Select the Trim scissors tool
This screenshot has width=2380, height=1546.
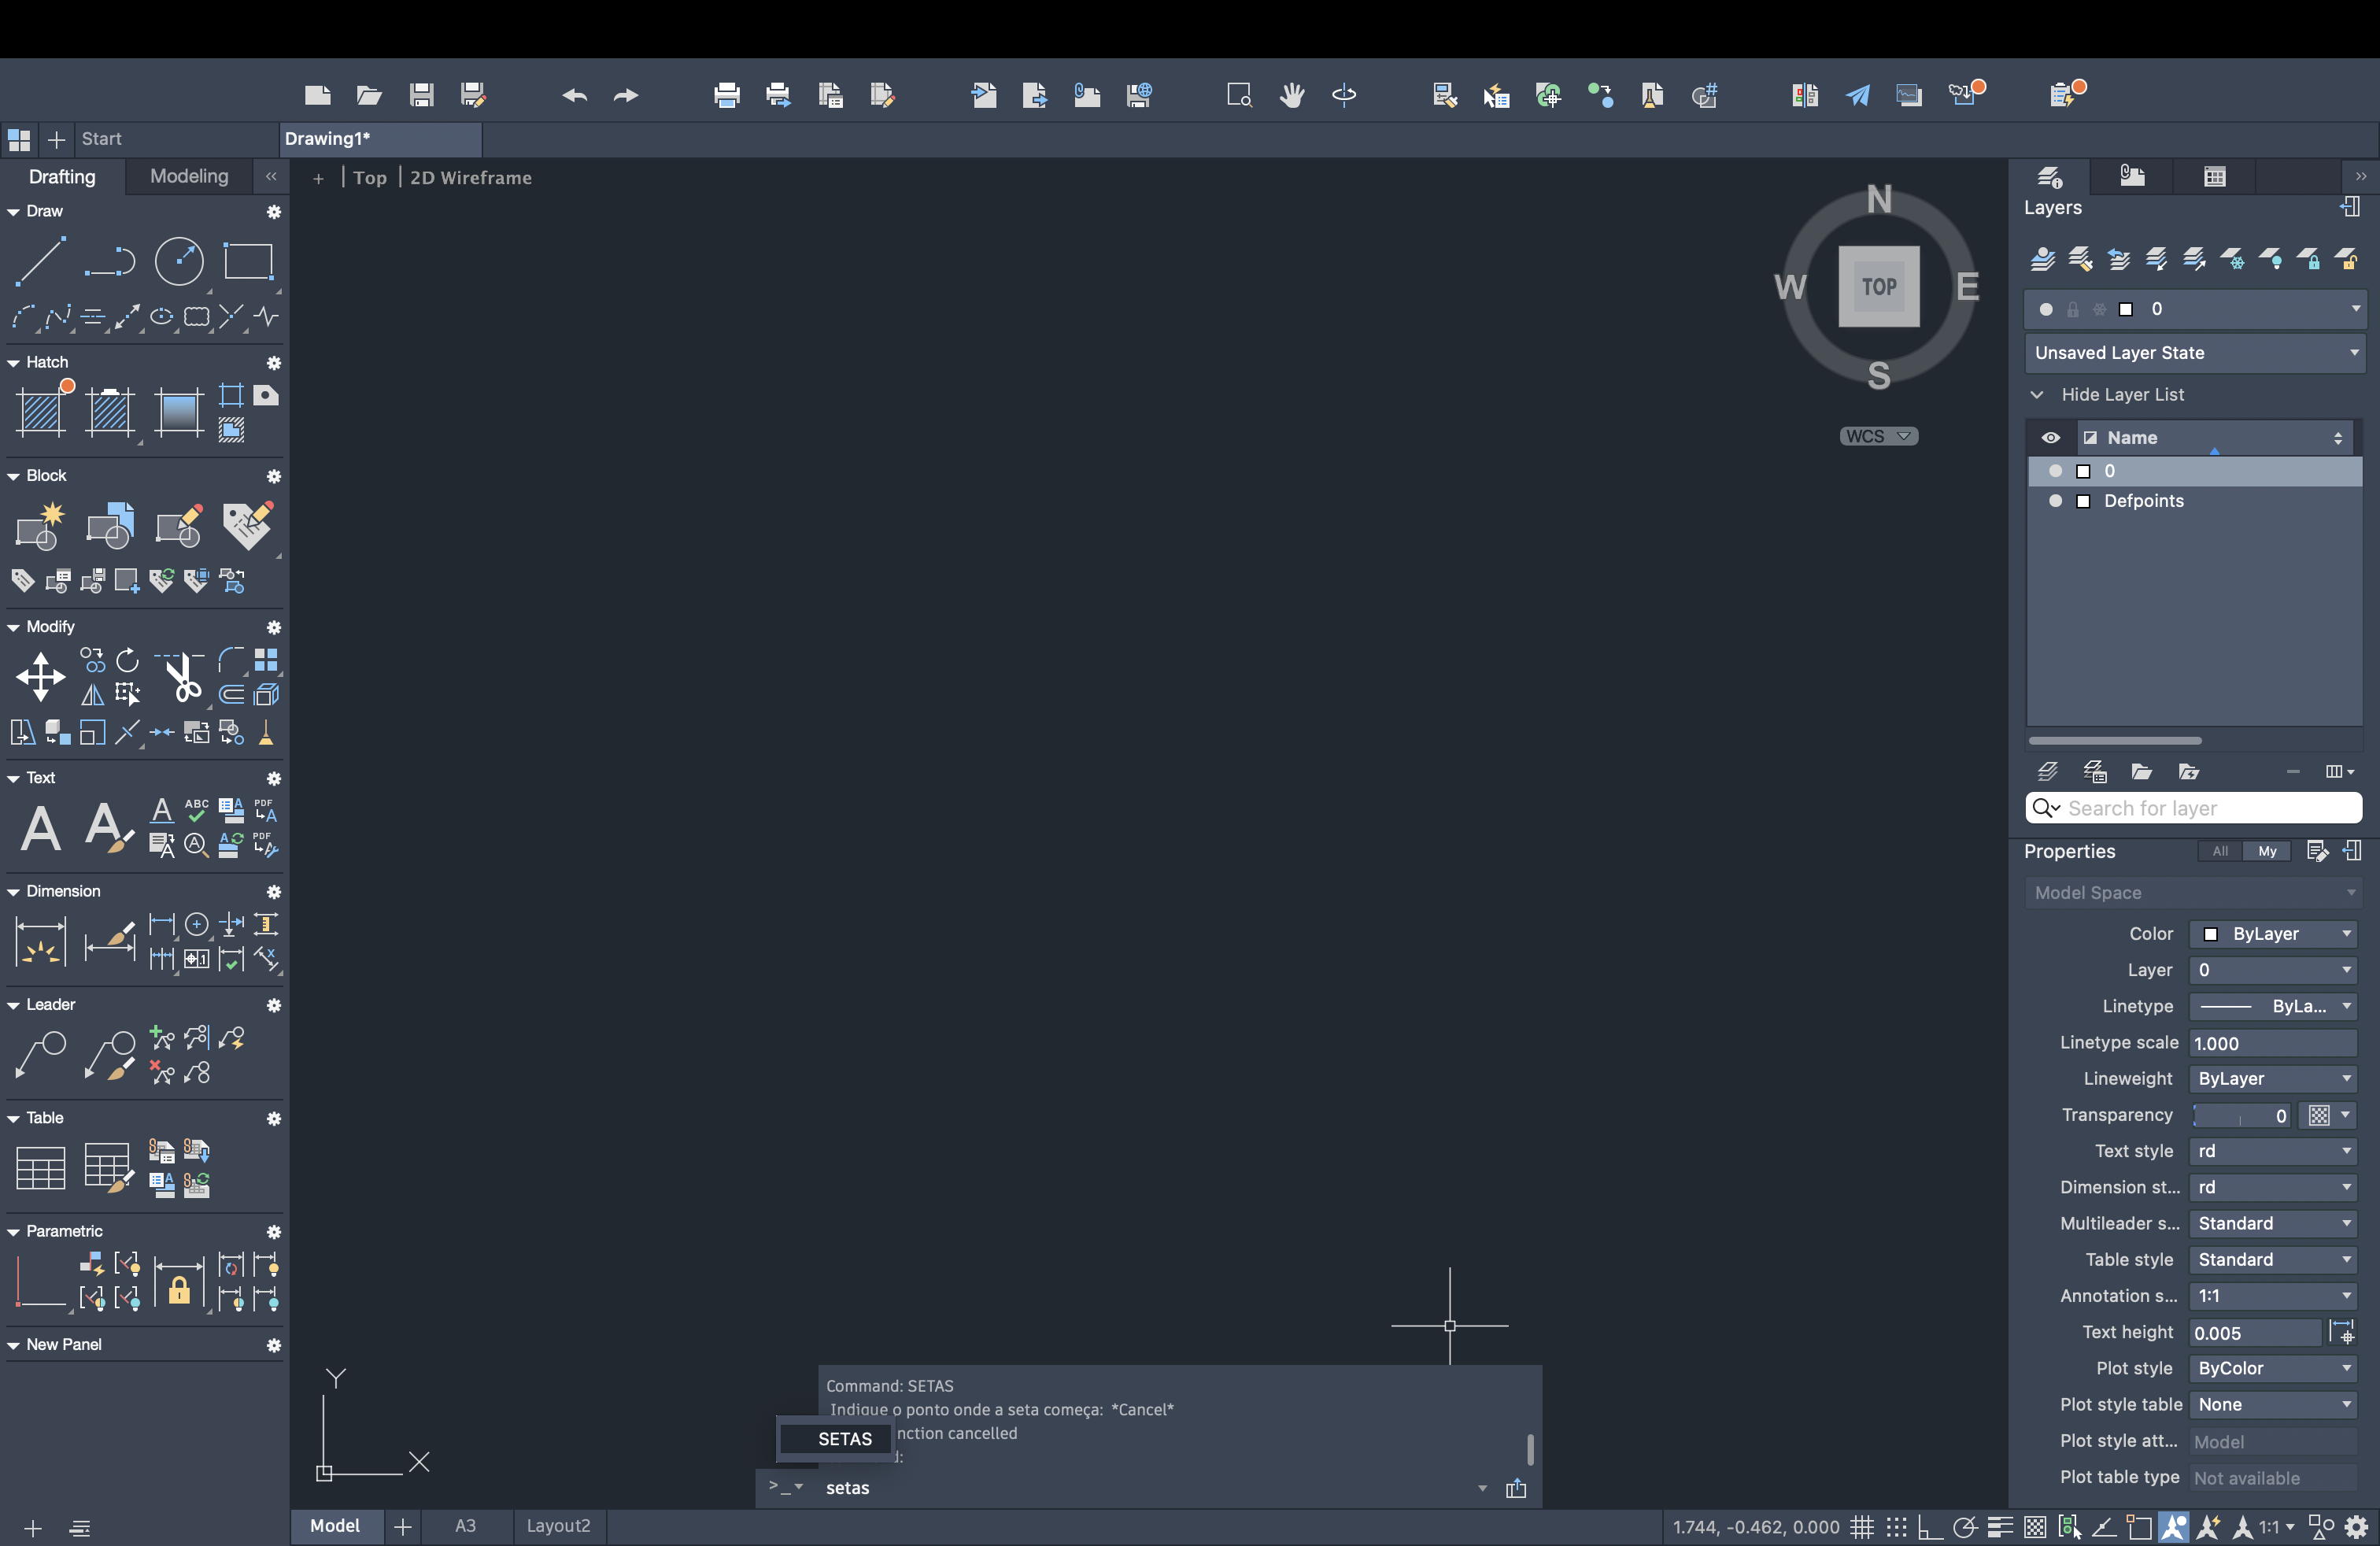point(182,677)
